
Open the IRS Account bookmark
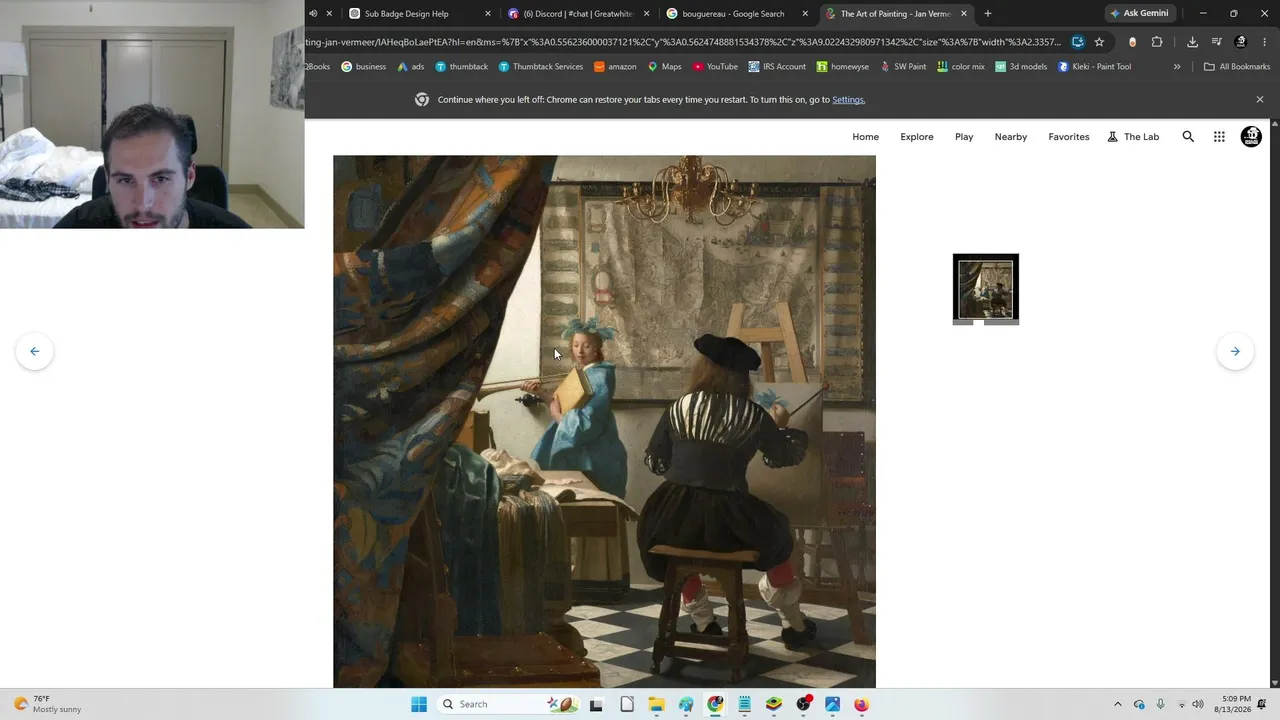[x=776, y=67]
